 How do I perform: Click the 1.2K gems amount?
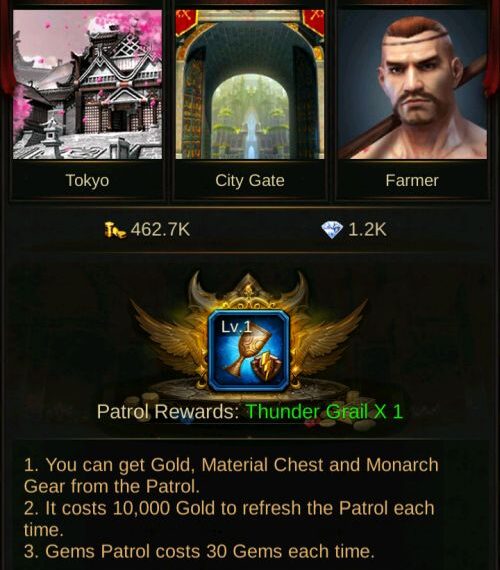click(x=367, y=230)
